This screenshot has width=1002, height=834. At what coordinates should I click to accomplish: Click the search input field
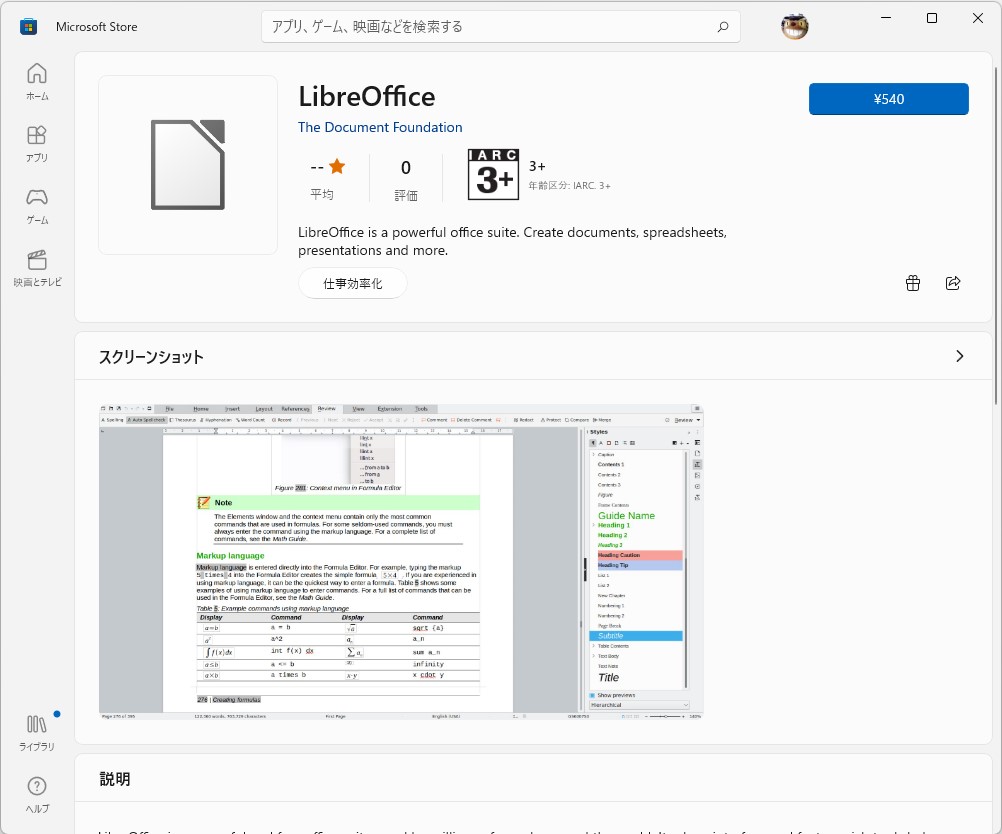[x=501, y=27]
